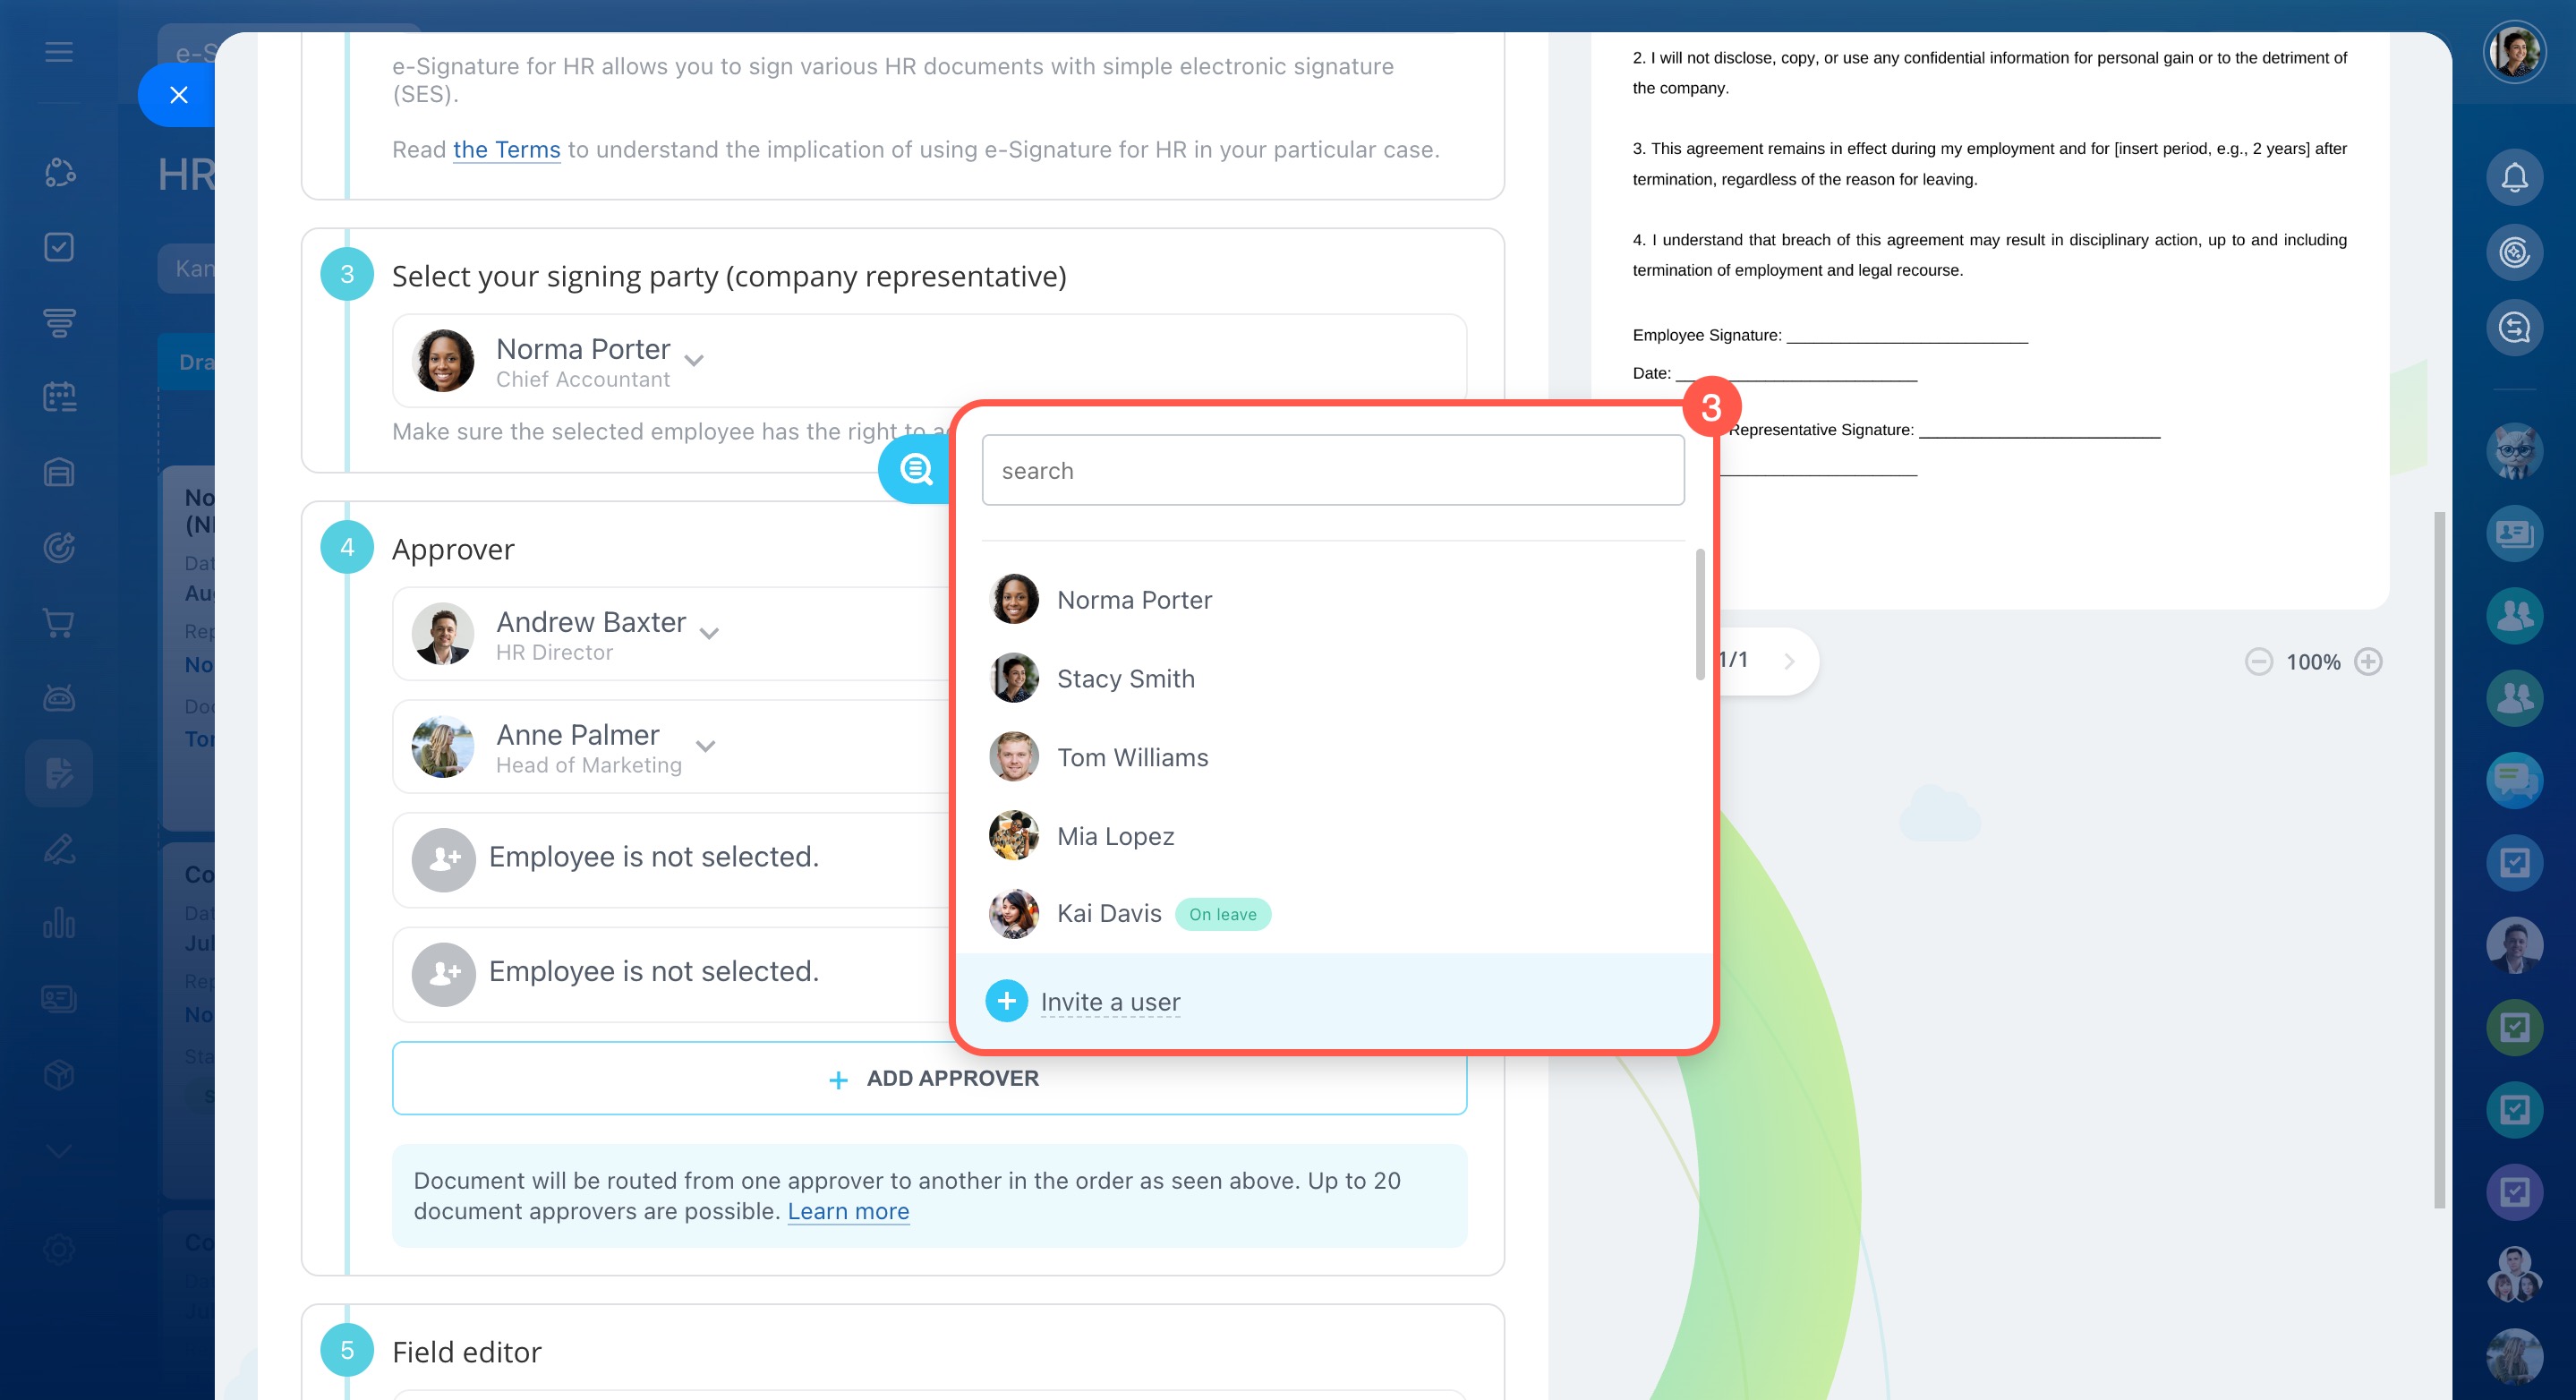Expand the Norma Porter signing party dropdown
Viewport: 2576px width, 1400px height.
(694, 360)
